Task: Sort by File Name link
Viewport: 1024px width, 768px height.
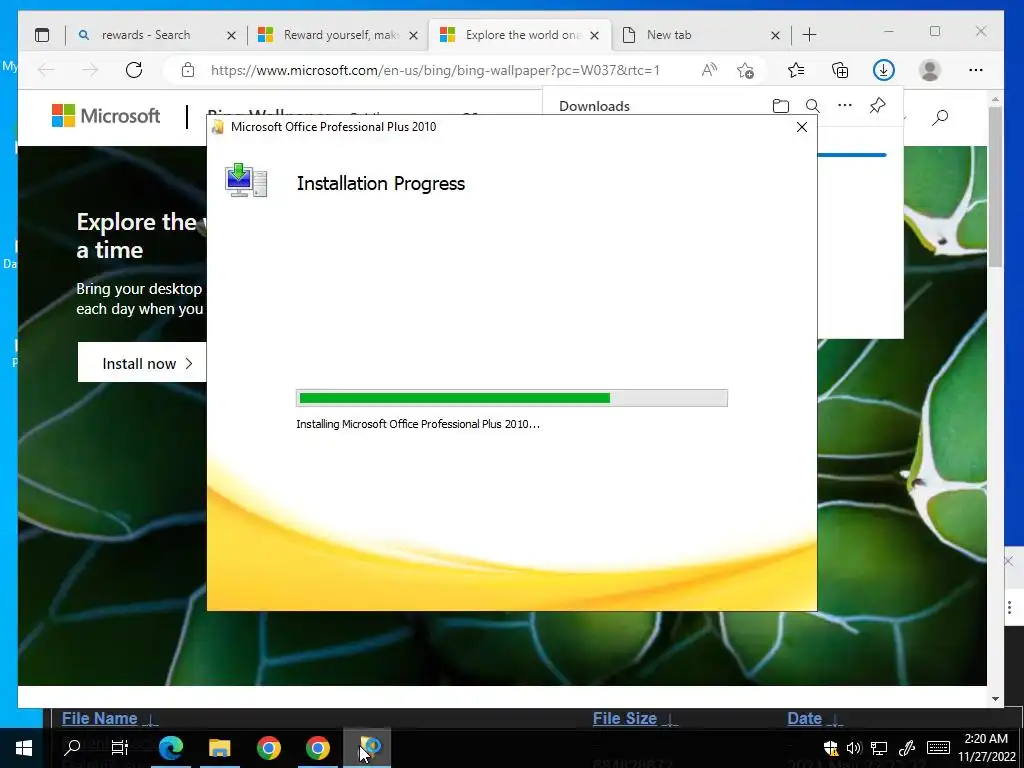Action: [x=99, y=718]
